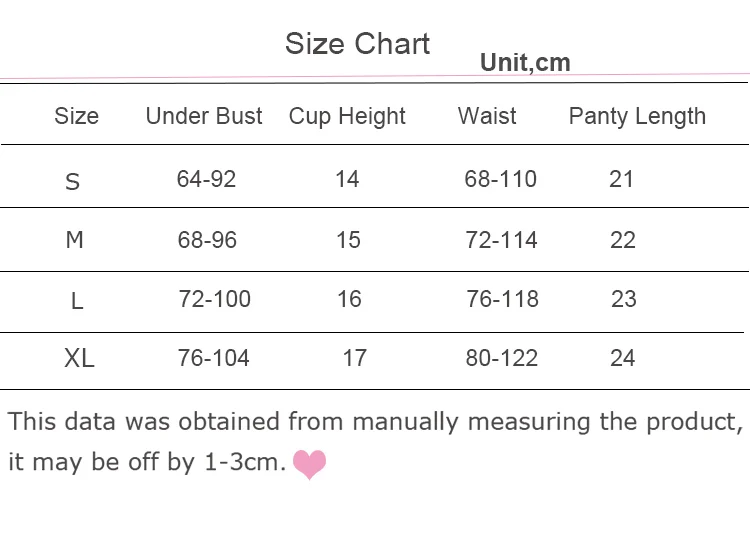750x546 pixels.
Task: Click the S size row label
Action: 72,182
